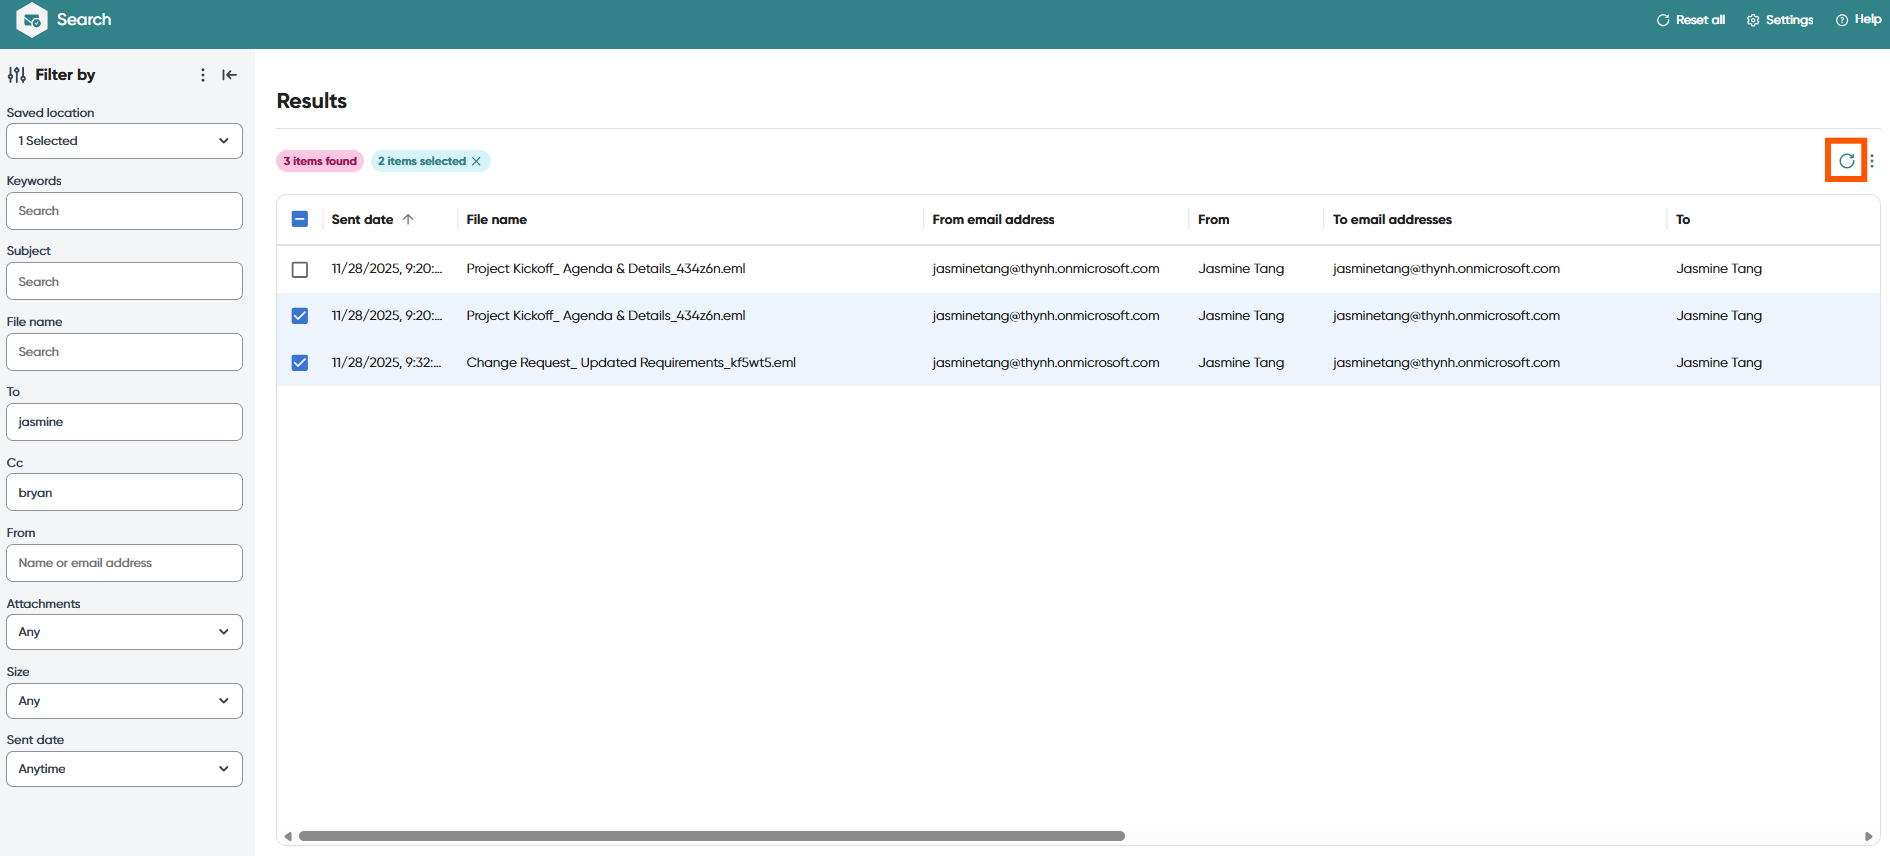Click the To field containing jasmine
The width and height of the screenshot is (1890, 856).
[124, 422]
